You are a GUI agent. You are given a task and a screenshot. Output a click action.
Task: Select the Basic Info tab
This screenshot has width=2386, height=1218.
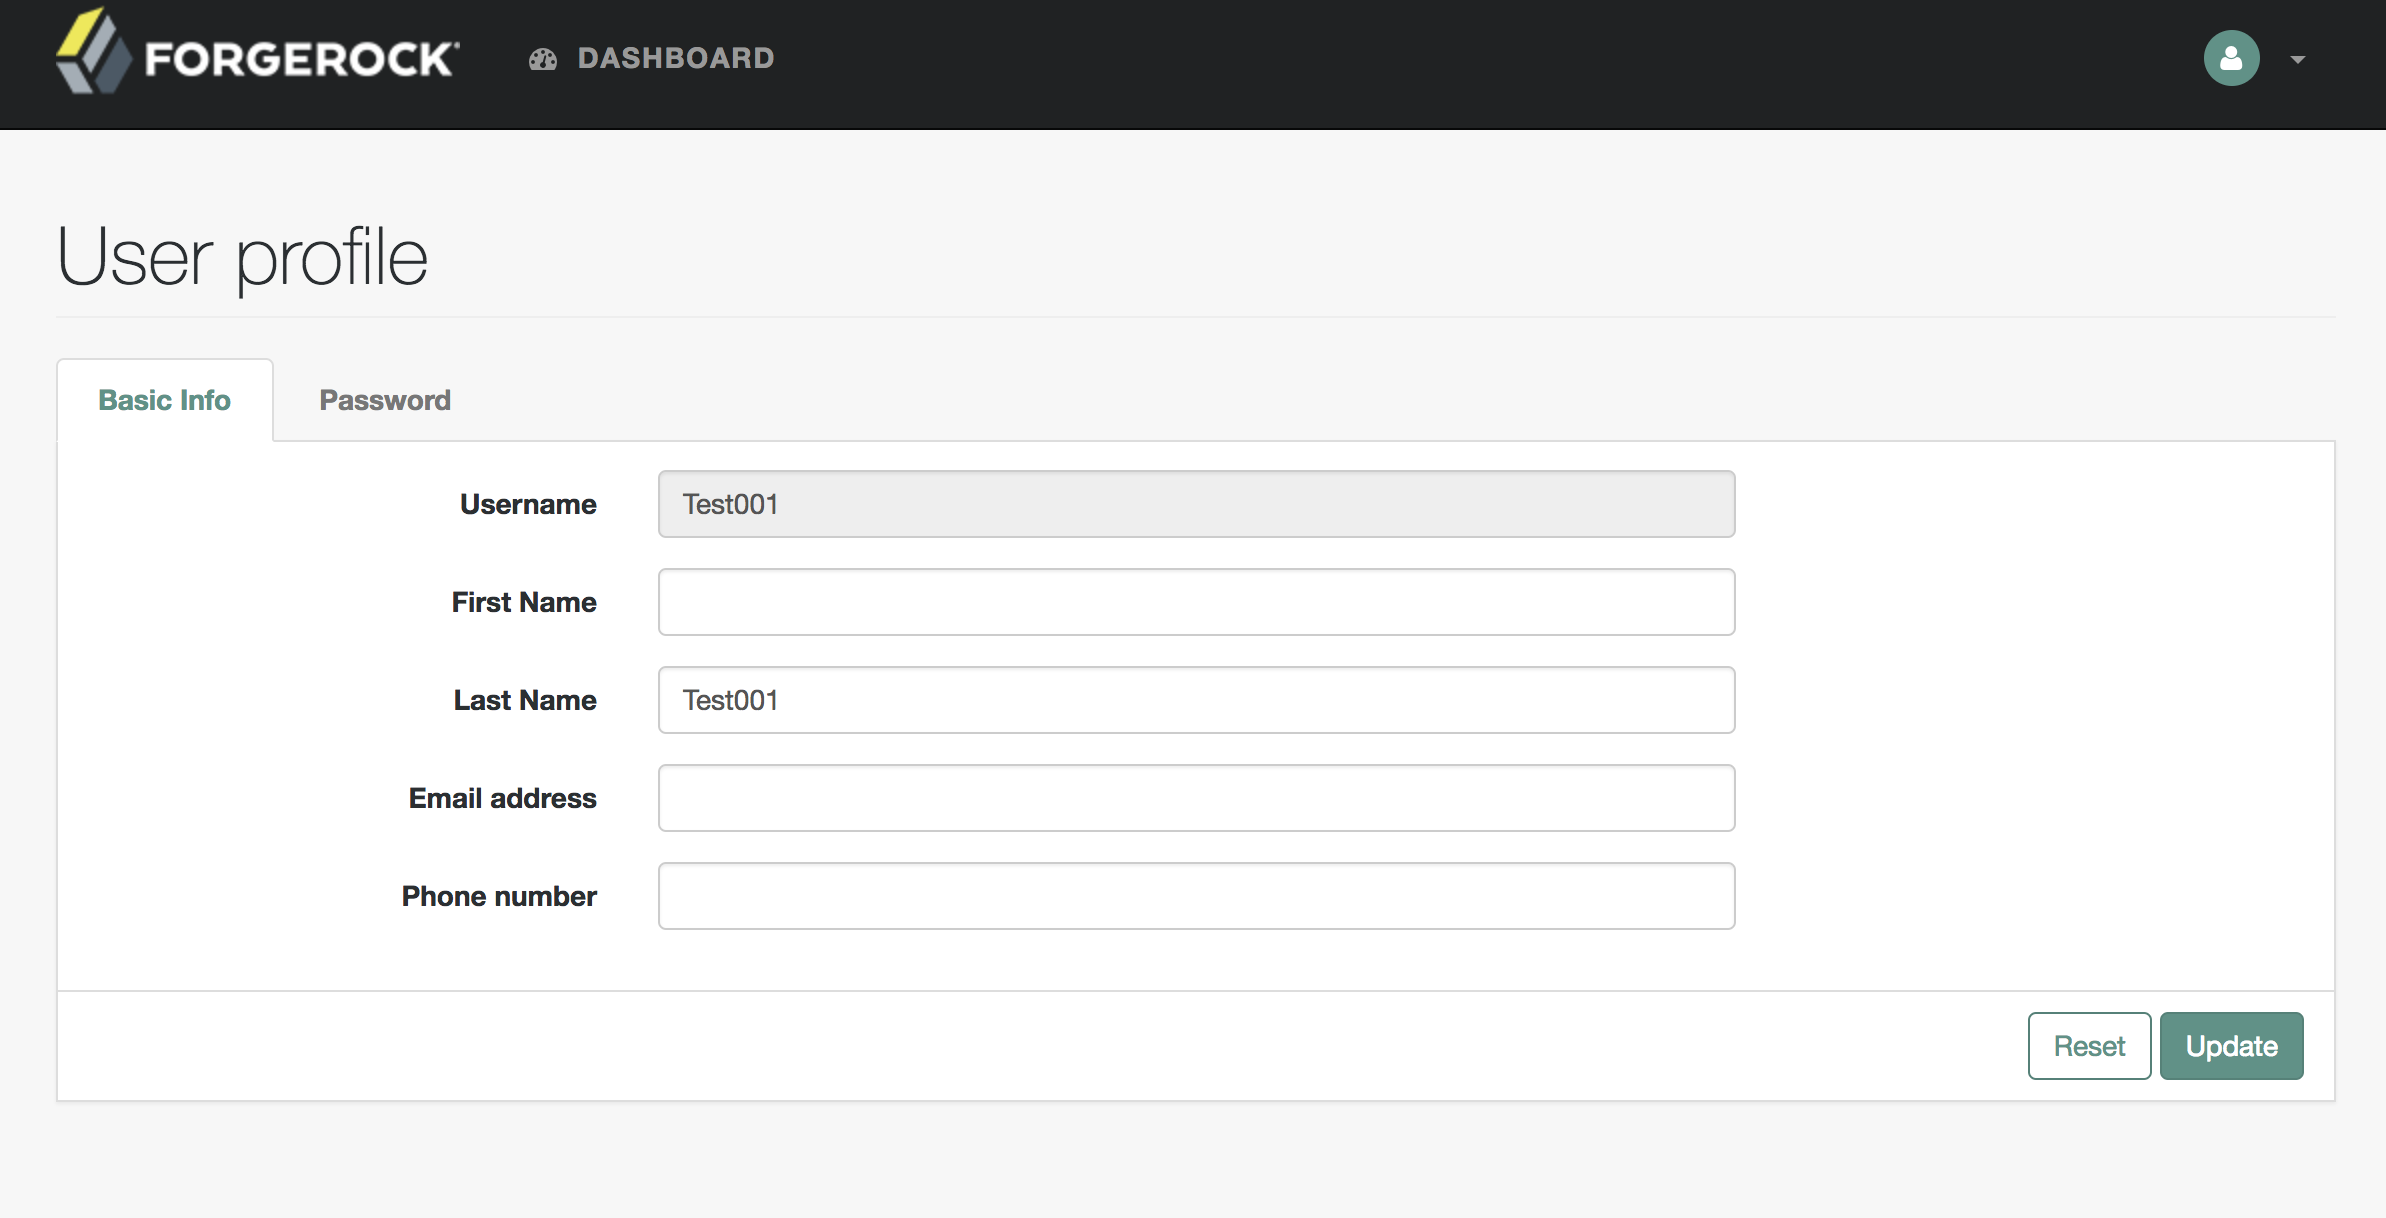[x=164, y=400]
